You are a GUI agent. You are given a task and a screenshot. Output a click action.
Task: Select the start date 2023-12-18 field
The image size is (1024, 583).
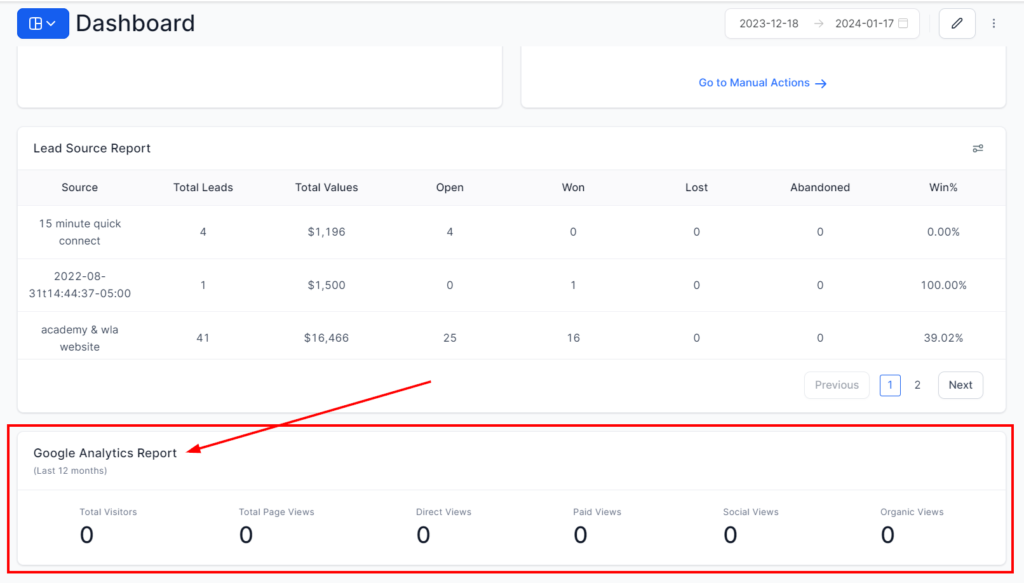point(768,23)
